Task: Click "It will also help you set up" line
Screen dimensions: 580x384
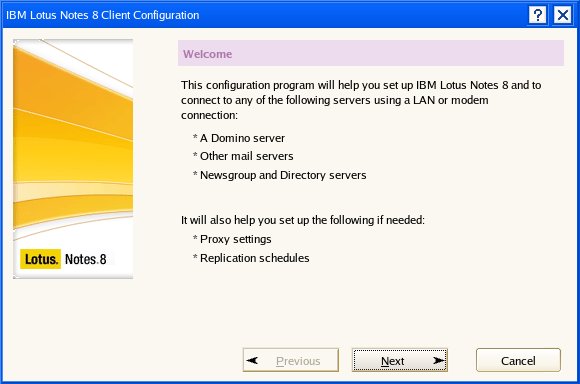Action: [x=303, y=220]
